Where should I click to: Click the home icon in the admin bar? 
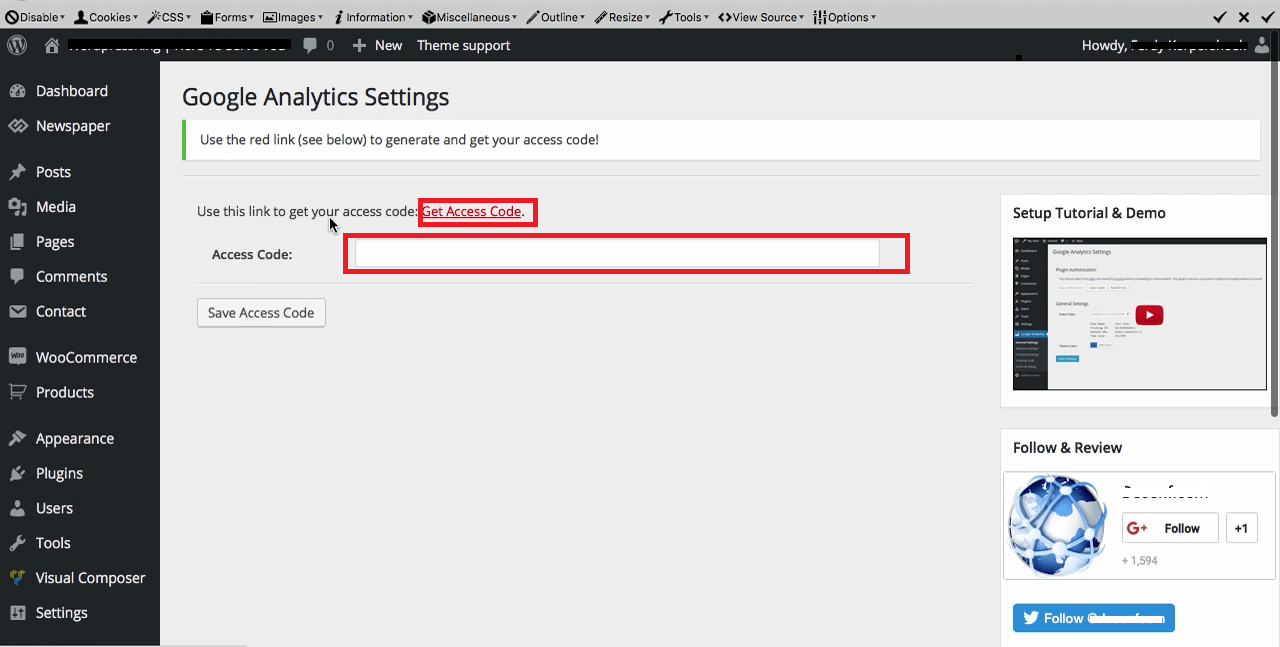coord(52,45)
